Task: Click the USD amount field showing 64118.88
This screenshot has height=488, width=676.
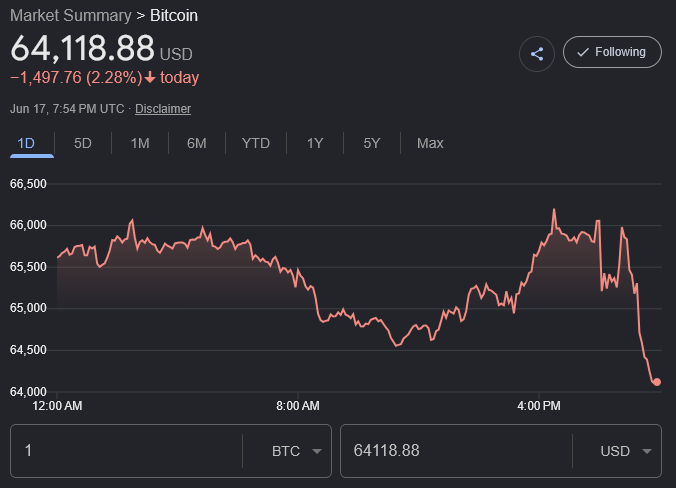Action: pyautogui.click(x=456, y=451)
